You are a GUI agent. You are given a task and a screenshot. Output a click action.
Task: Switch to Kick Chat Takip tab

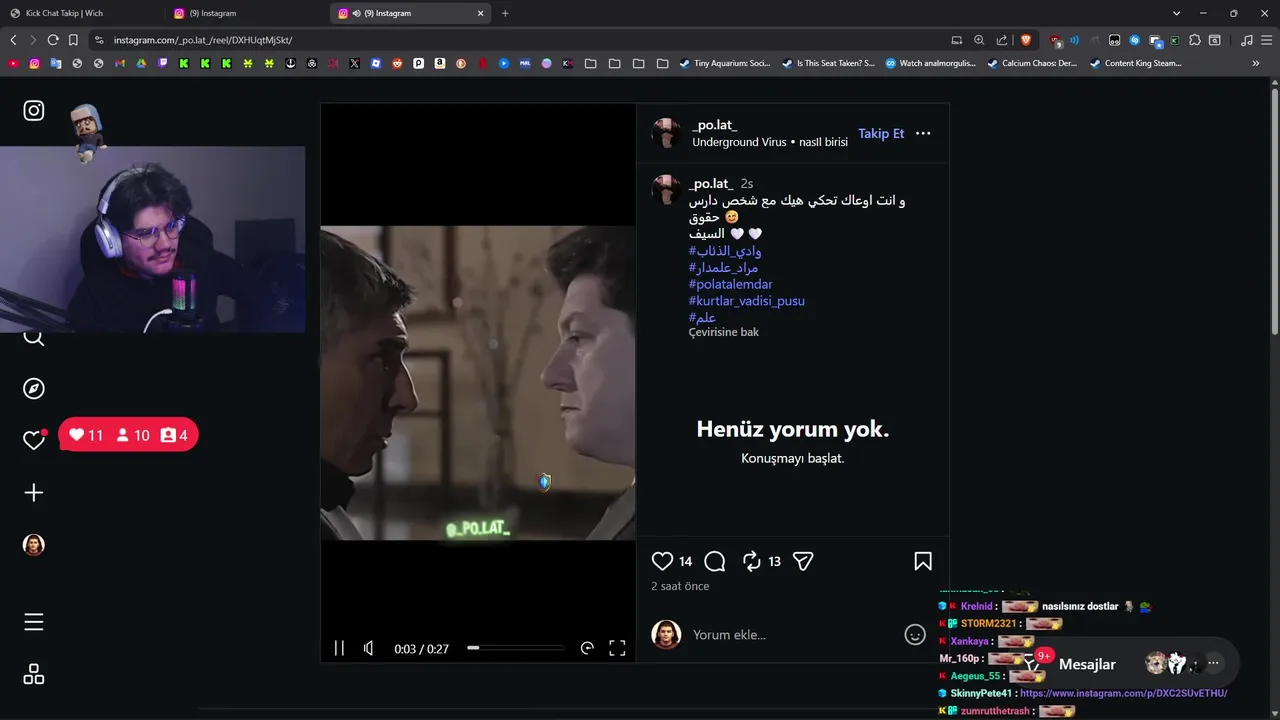80,13
